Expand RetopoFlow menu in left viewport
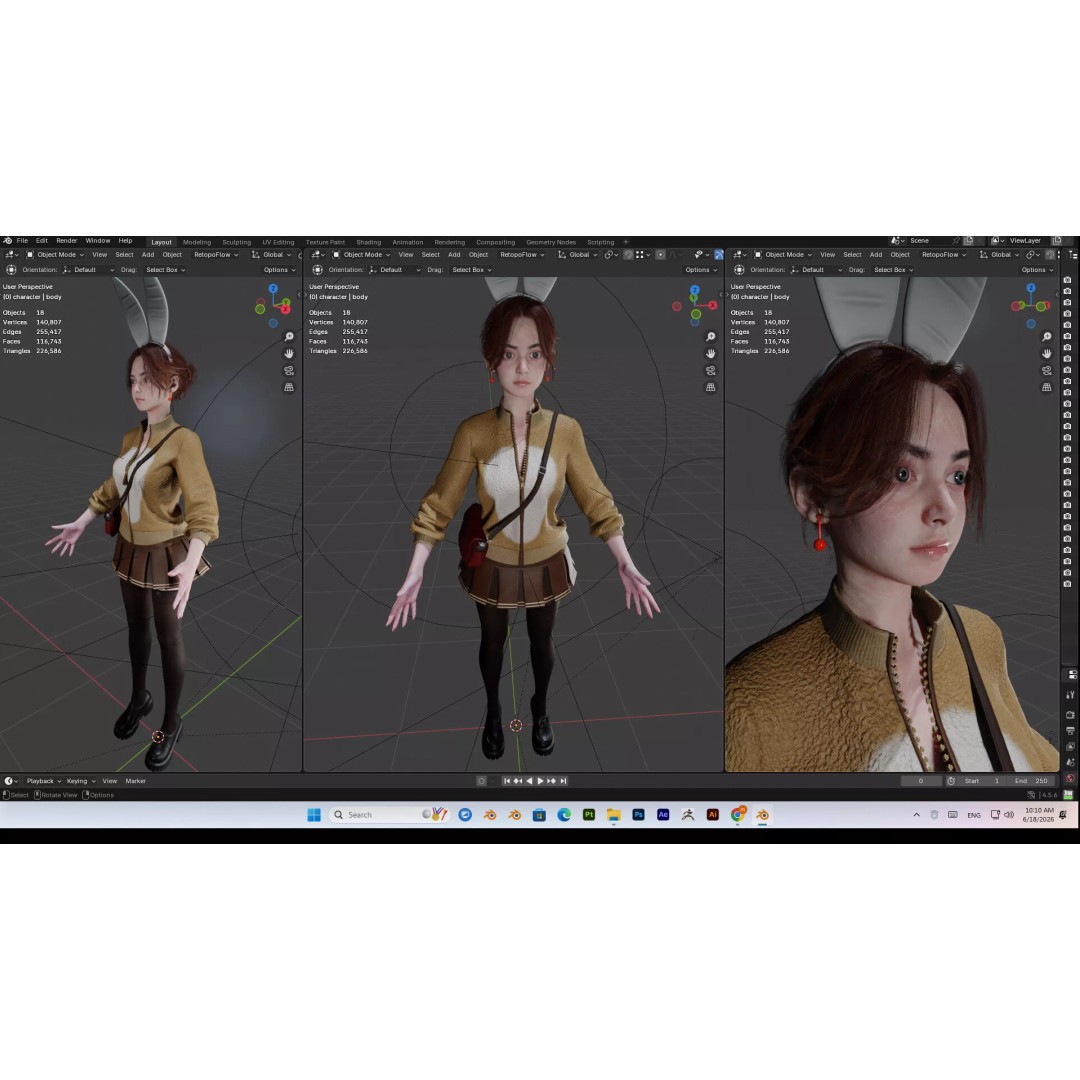 click(216, 255)
